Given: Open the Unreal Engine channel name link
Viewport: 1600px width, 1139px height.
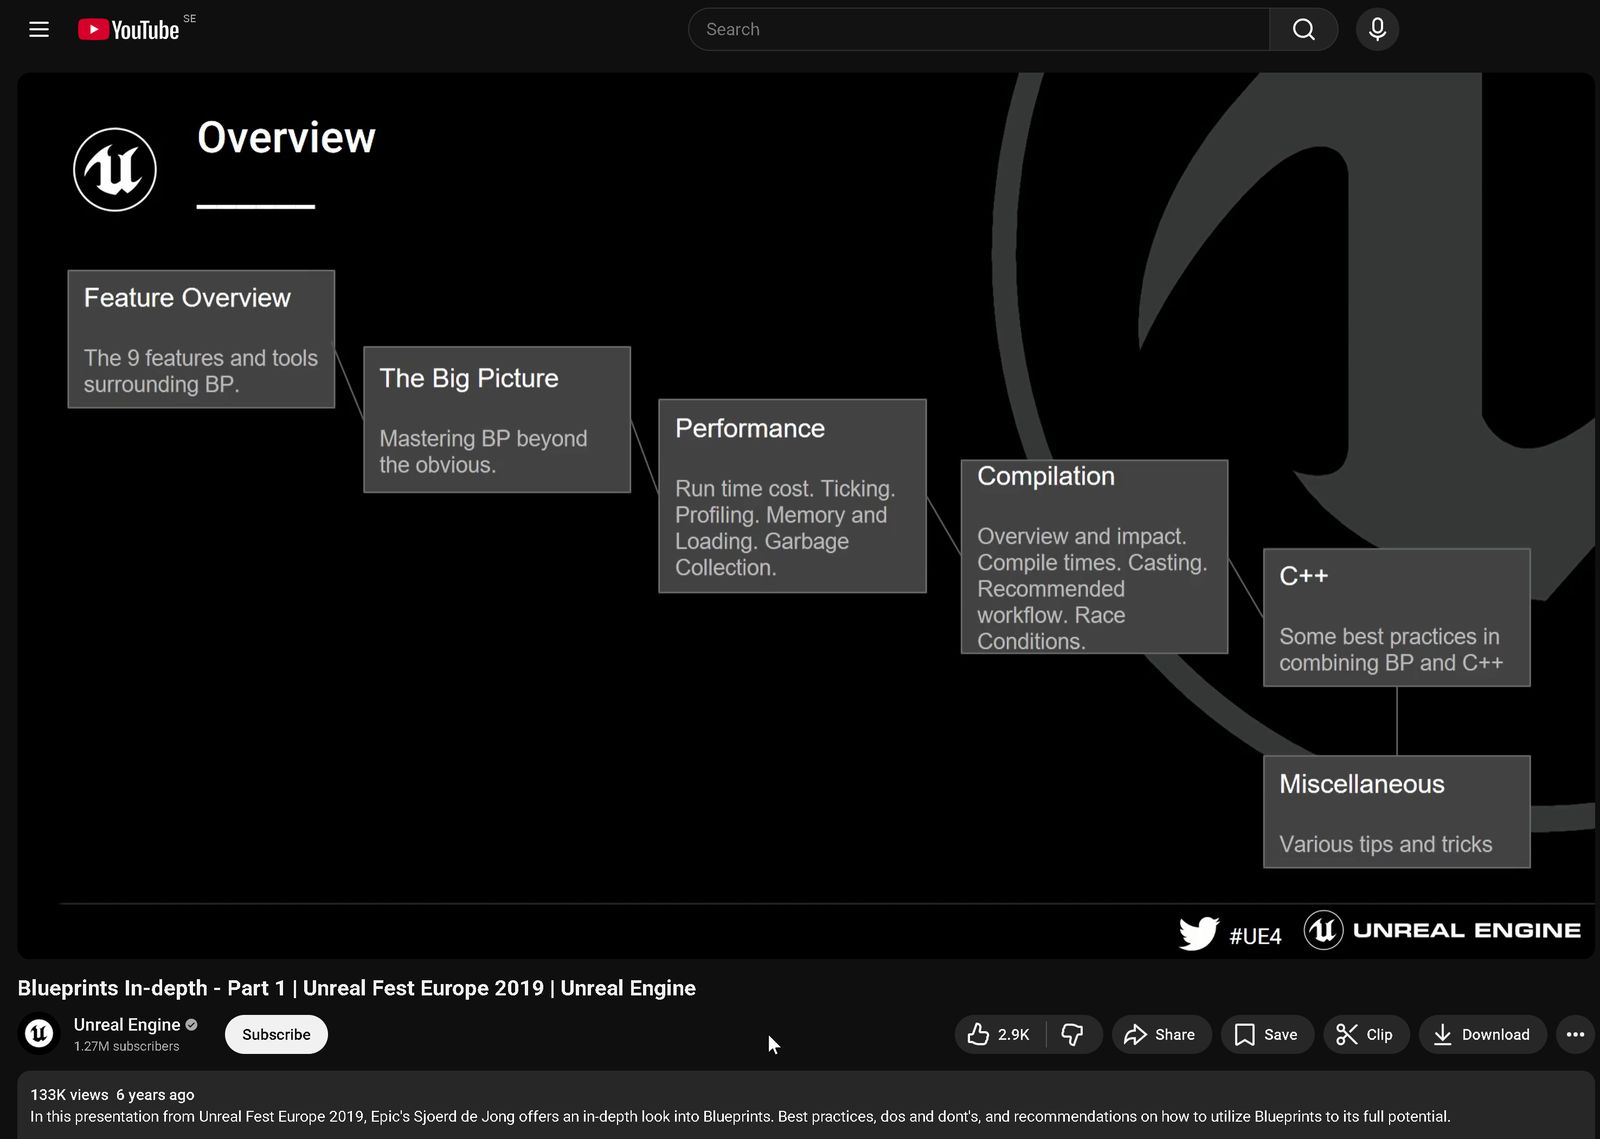Looking at the screenshot, I should click(x=127, y=1024).
